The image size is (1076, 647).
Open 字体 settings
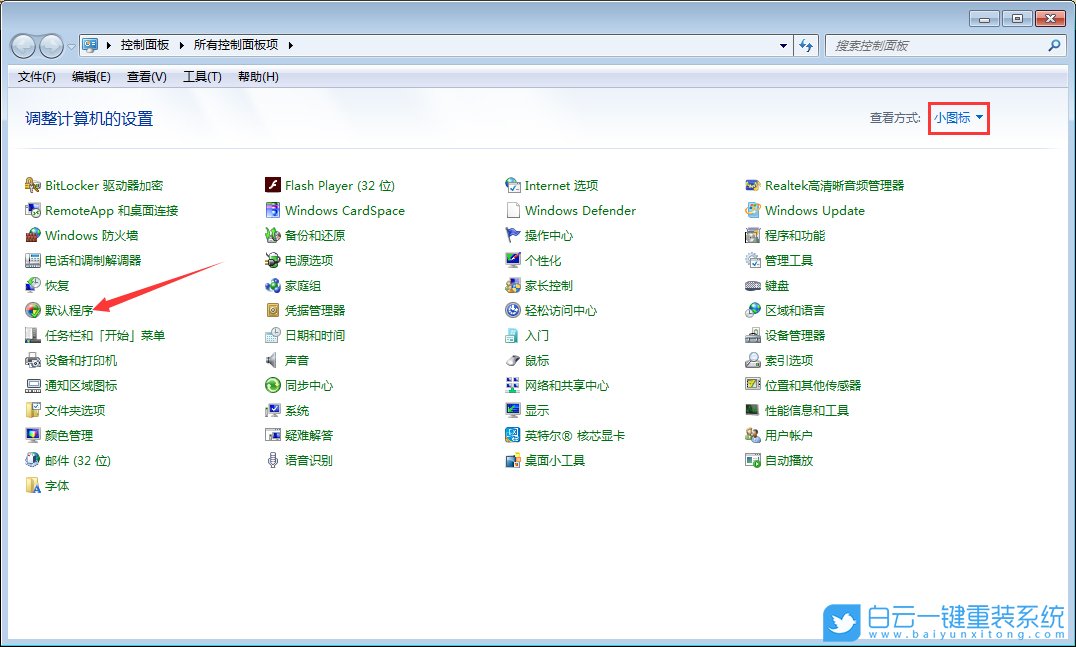tap(53, 485)
